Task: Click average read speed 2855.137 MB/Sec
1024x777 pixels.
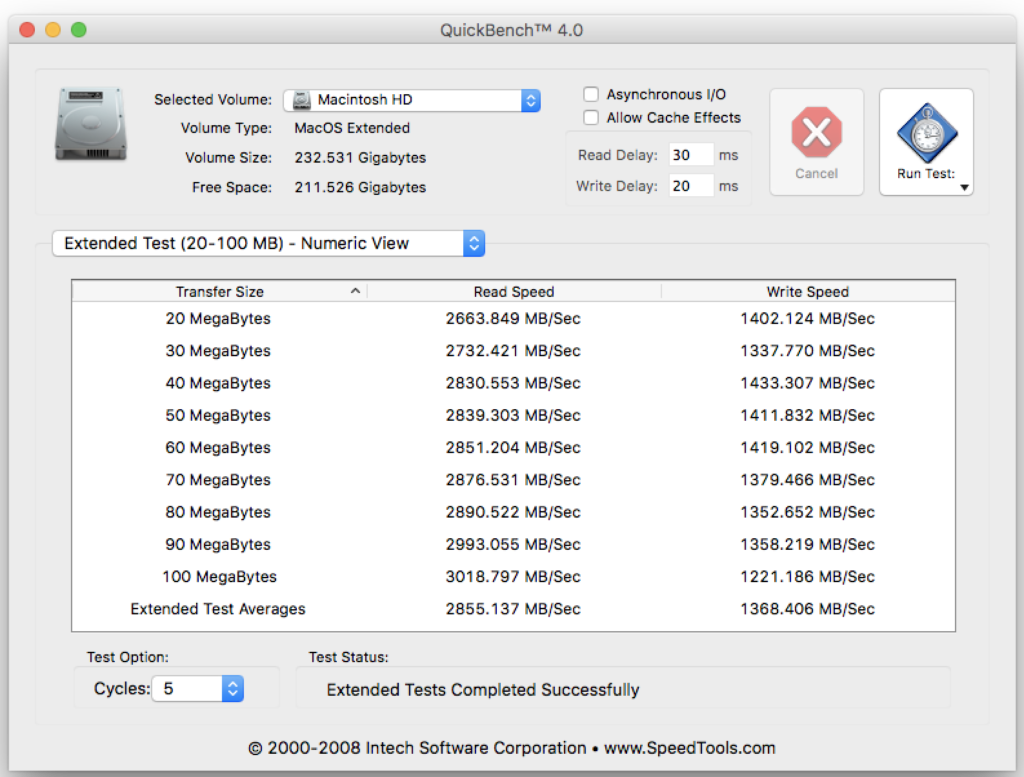Action: (x=513, y=609)
